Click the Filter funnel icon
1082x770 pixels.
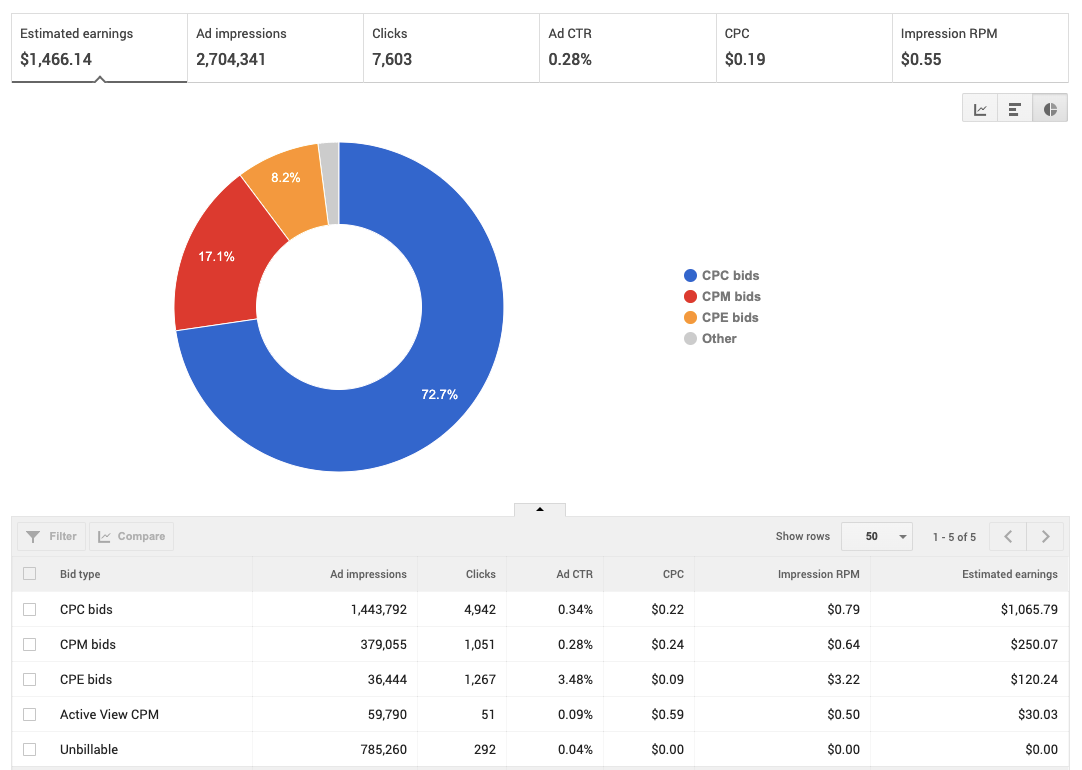click(x=31, y=536)
